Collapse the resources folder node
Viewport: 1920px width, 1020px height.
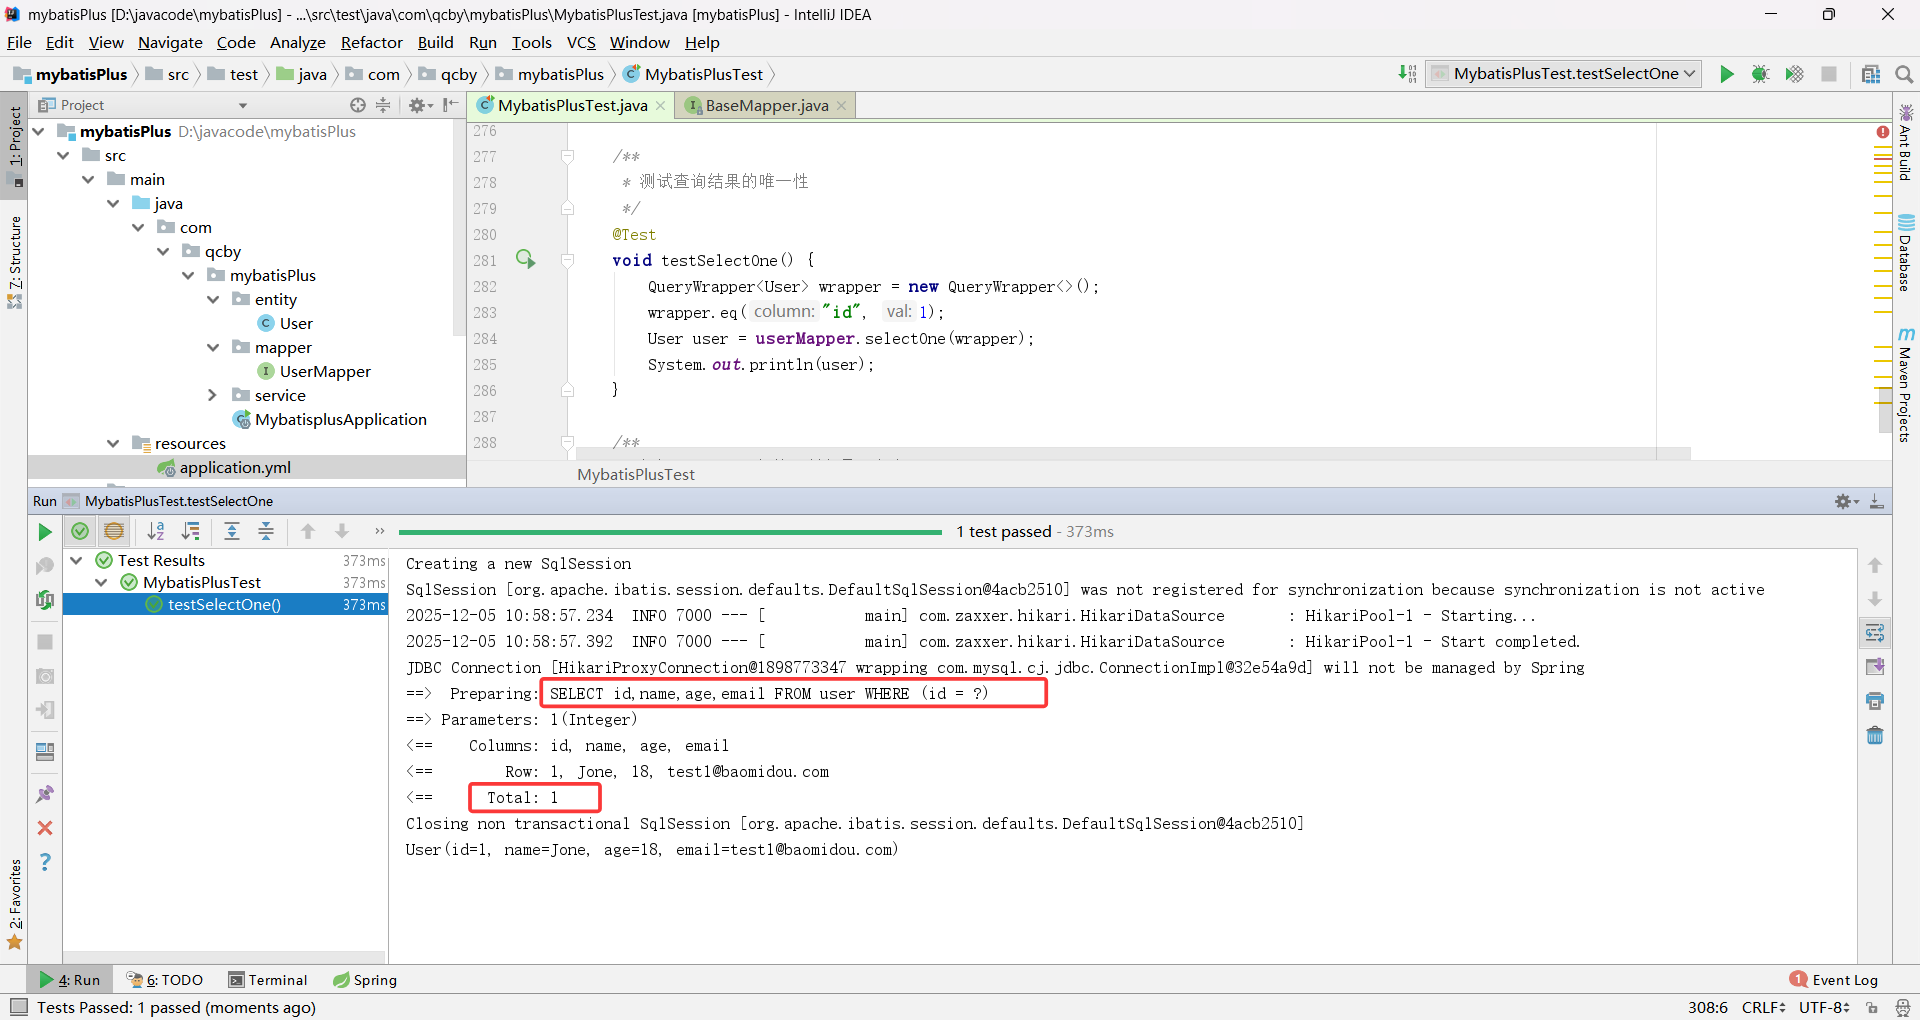(x=113, y=443)
